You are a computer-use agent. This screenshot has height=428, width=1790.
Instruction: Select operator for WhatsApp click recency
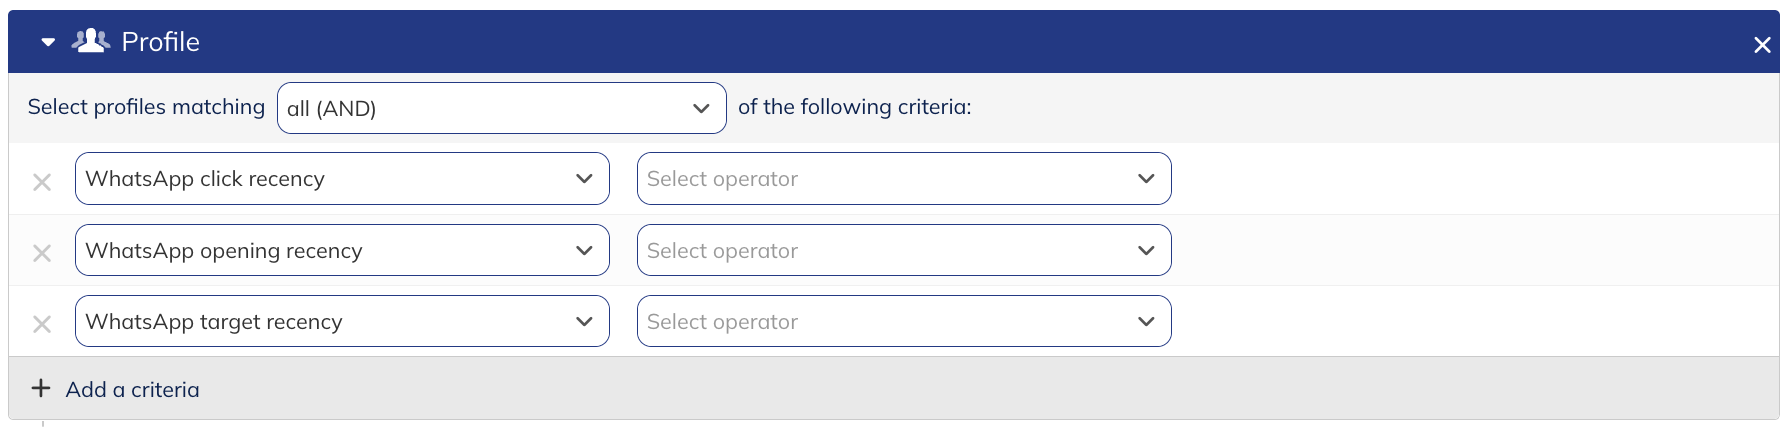pos(903,179)
